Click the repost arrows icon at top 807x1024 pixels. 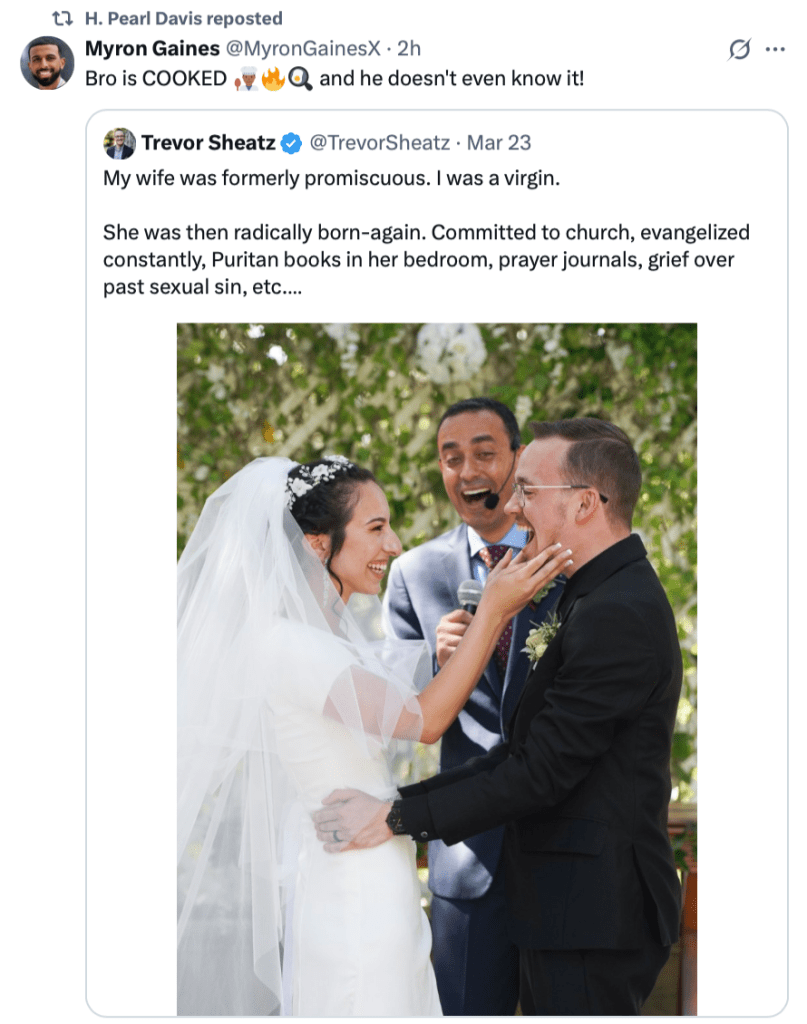62,19
